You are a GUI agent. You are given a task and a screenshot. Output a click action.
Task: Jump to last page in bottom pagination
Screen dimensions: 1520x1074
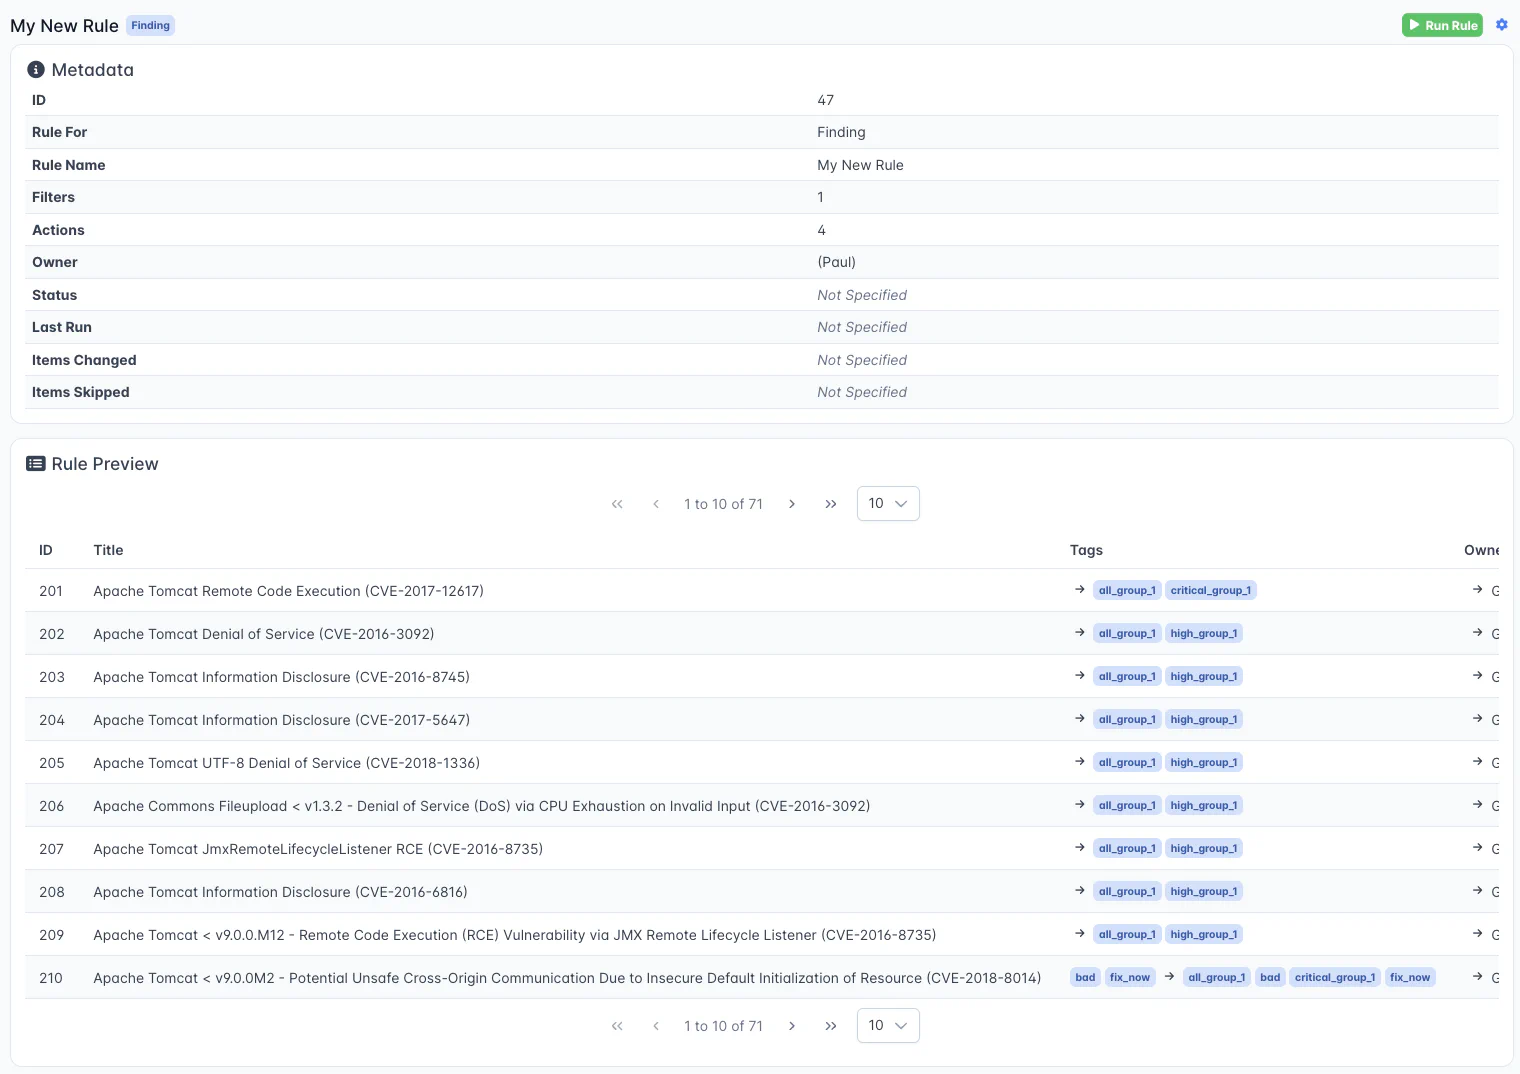[x=830, y=1026]
